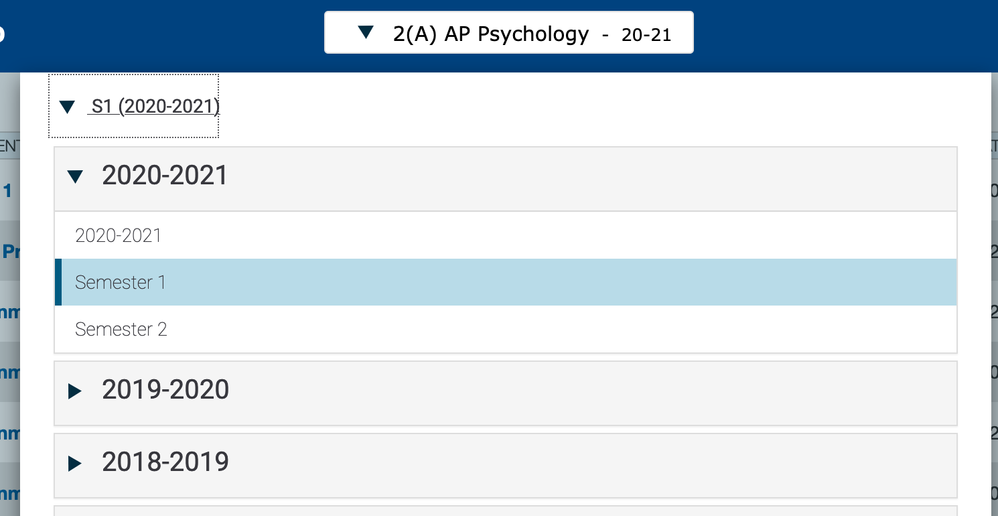Click the triangle icon in the course selector
Screen dimensions: 998x516
366,33
